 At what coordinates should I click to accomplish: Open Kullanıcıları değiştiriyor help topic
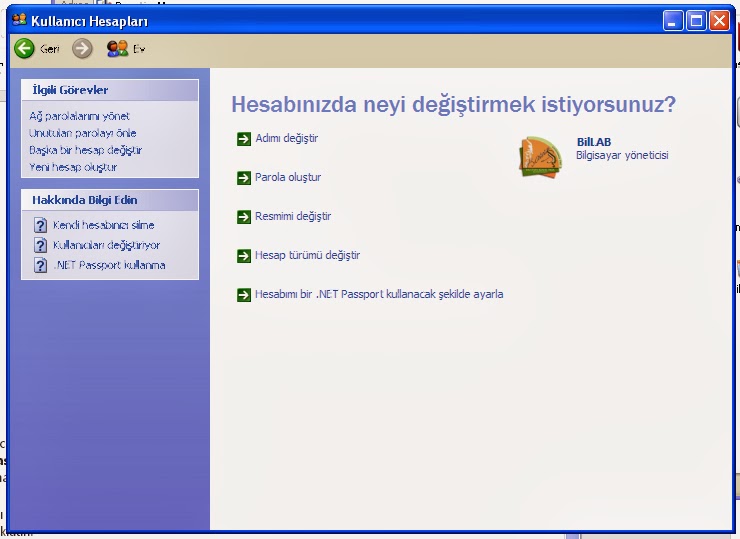tap(106, 245)
